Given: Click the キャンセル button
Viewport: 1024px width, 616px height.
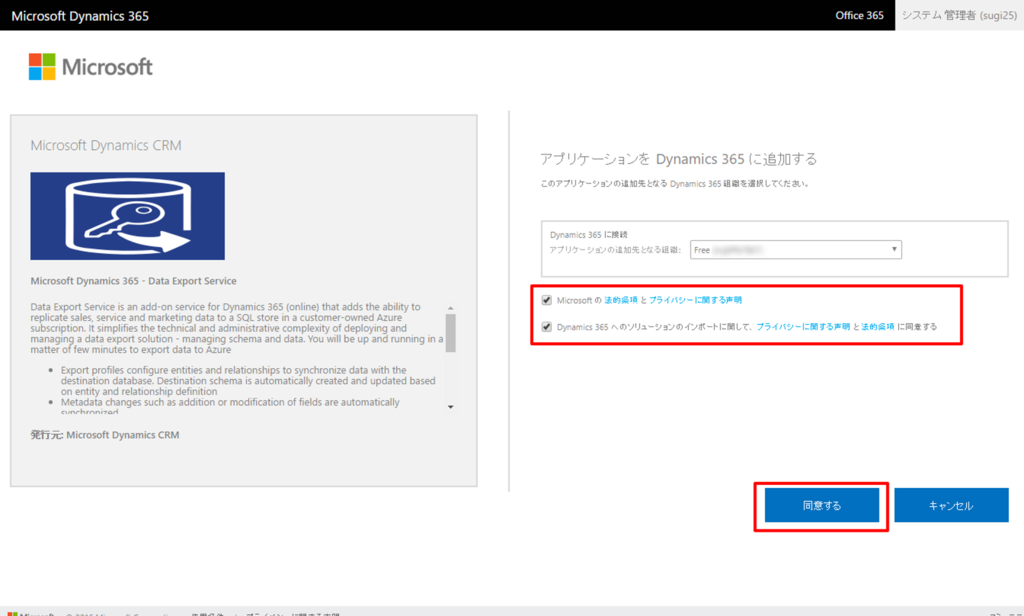Looking at the screenshot, I should (x=951, y=506).
